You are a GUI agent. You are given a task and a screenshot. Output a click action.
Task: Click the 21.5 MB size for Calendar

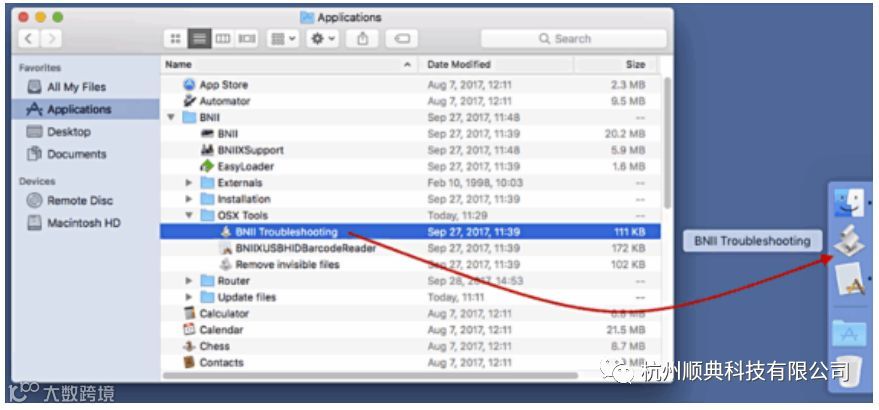626,330
